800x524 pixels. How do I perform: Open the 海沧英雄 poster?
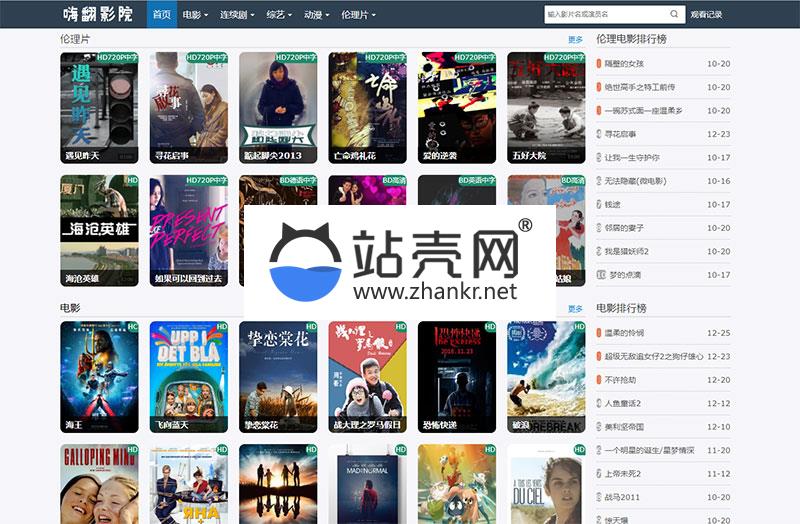tap(99, 231)
